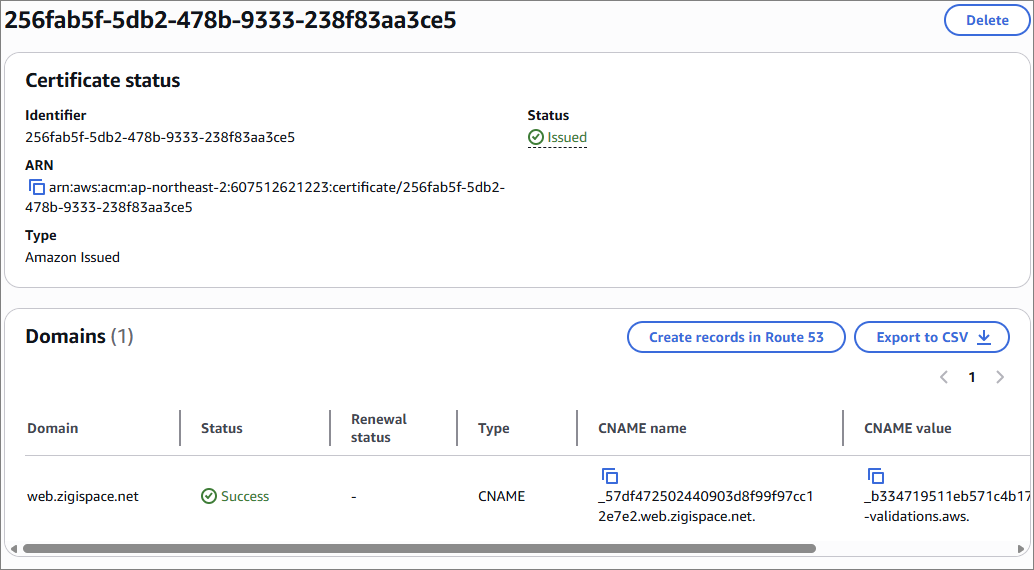This screenshot has height=570, width=1034.
Task: Go to the previous page of domains
Action: [x=944, y=377]
